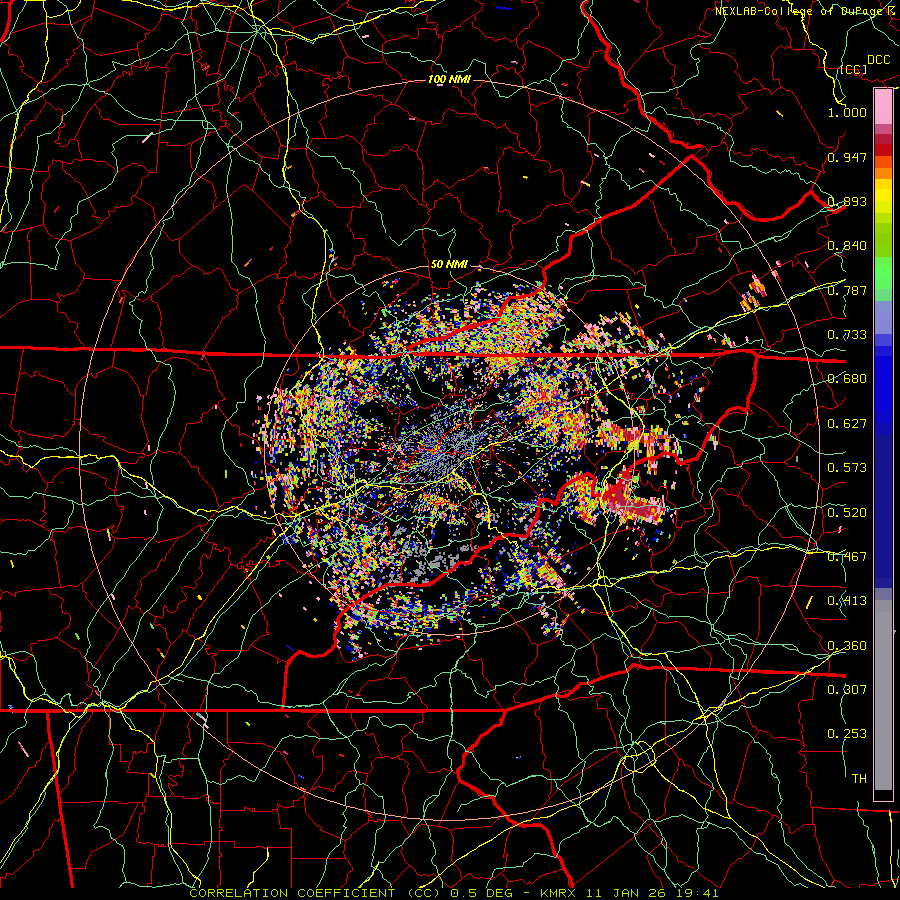The image size is (900, 900).
Task: Click the 100 NMI range ring label
Action: click(x=449, y=79)
